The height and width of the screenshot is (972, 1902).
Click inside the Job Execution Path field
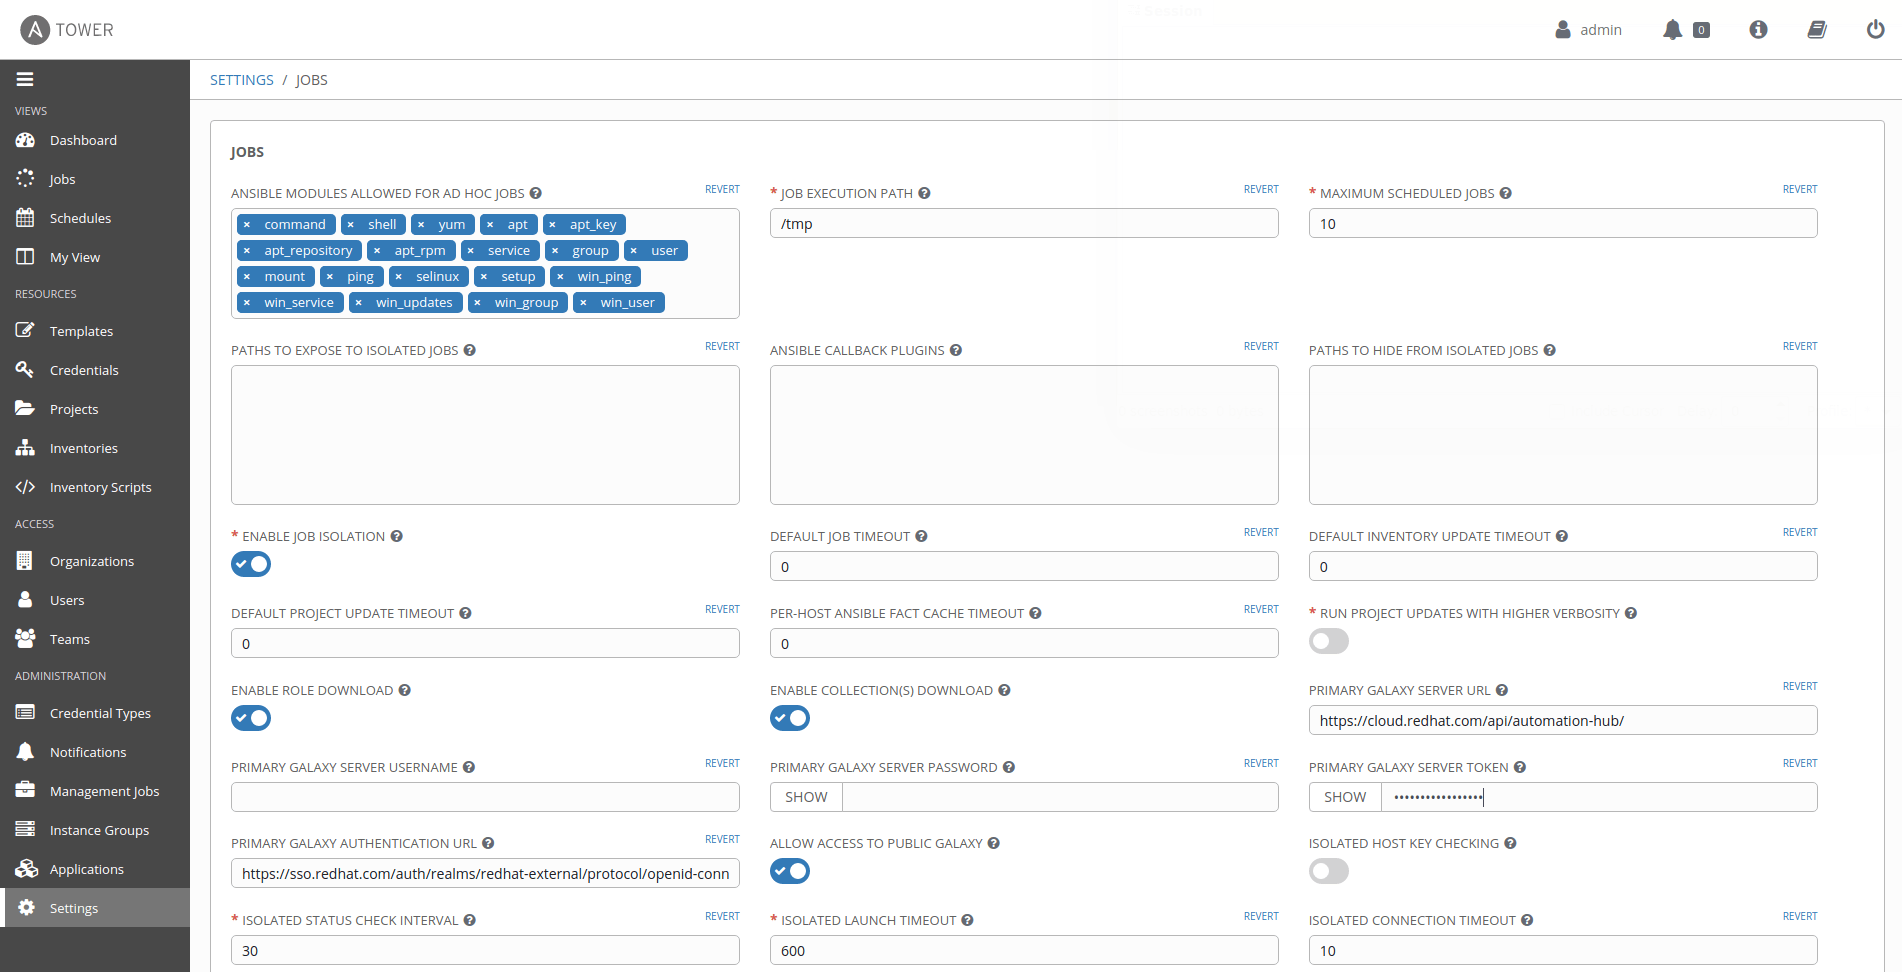[x=1023, y=223]
